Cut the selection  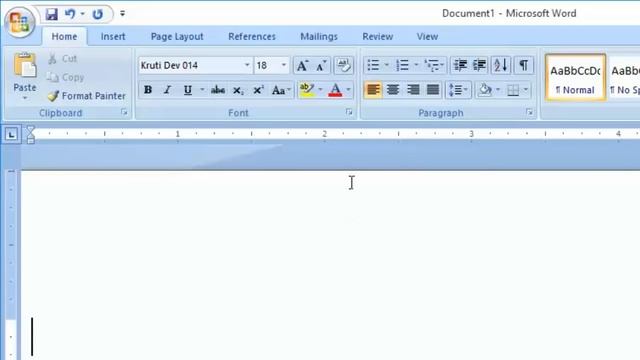[62, 59]
